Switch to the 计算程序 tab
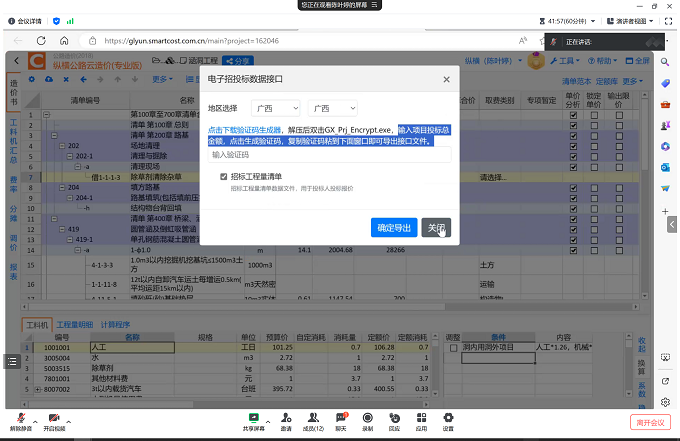This screenshot has height=441, width=680. click(x=115, y=325)
